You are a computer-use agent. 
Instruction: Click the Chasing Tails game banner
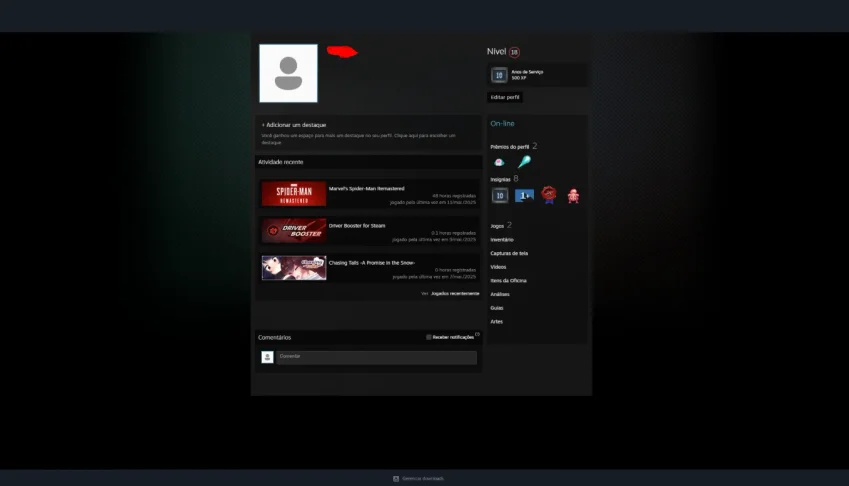[x=294, y=268]
